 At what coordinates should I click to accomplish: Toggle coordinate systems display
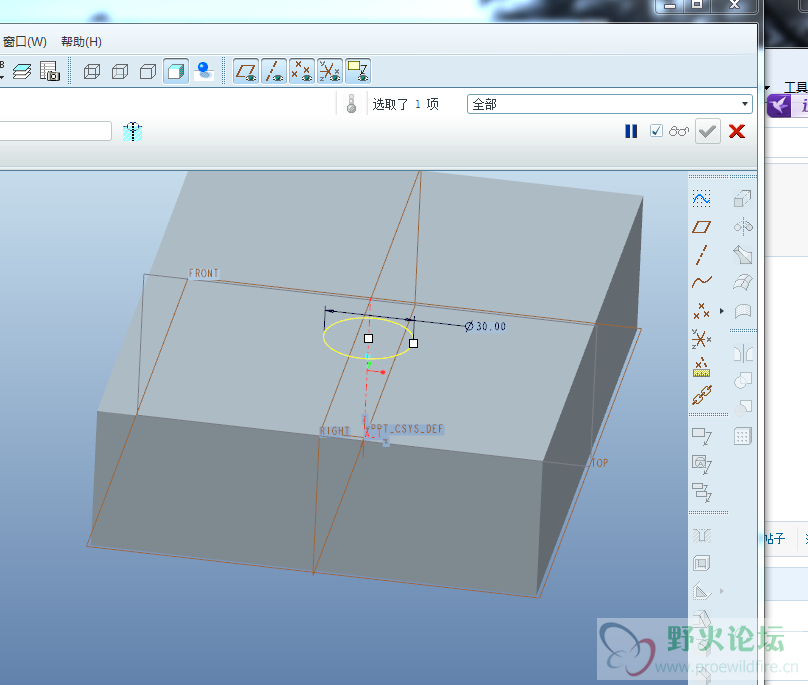[330, 71]
